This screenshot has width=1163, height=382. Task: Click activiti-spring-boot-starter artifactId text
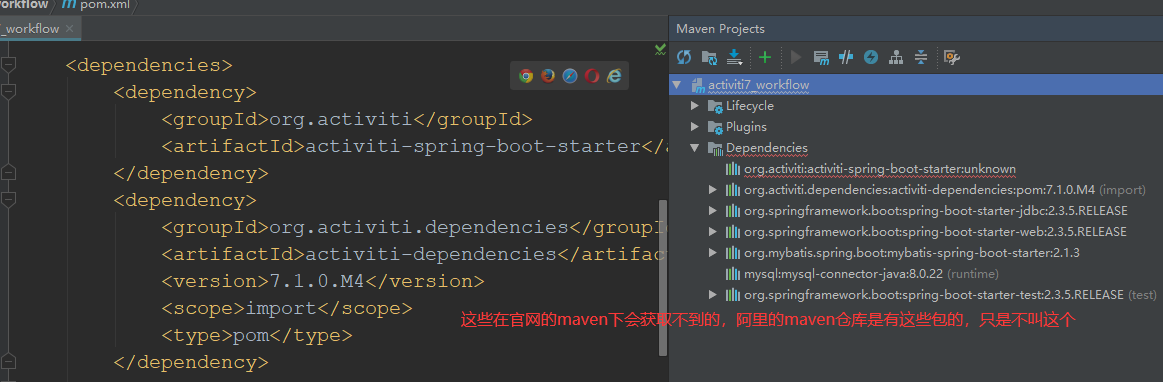pos(473,146)
